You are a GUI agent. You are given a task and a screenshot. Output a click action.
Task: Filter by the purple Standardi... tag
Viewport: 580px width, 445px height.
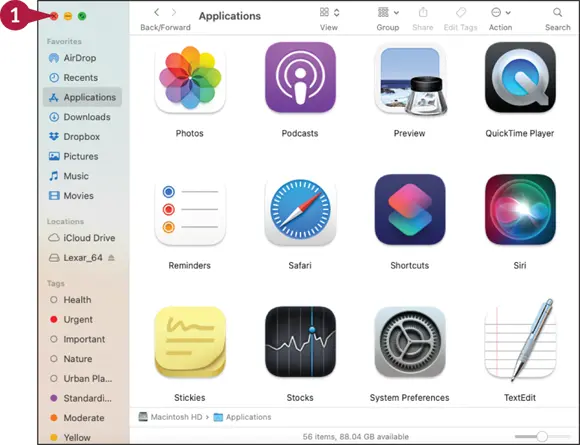pos(82,398)
